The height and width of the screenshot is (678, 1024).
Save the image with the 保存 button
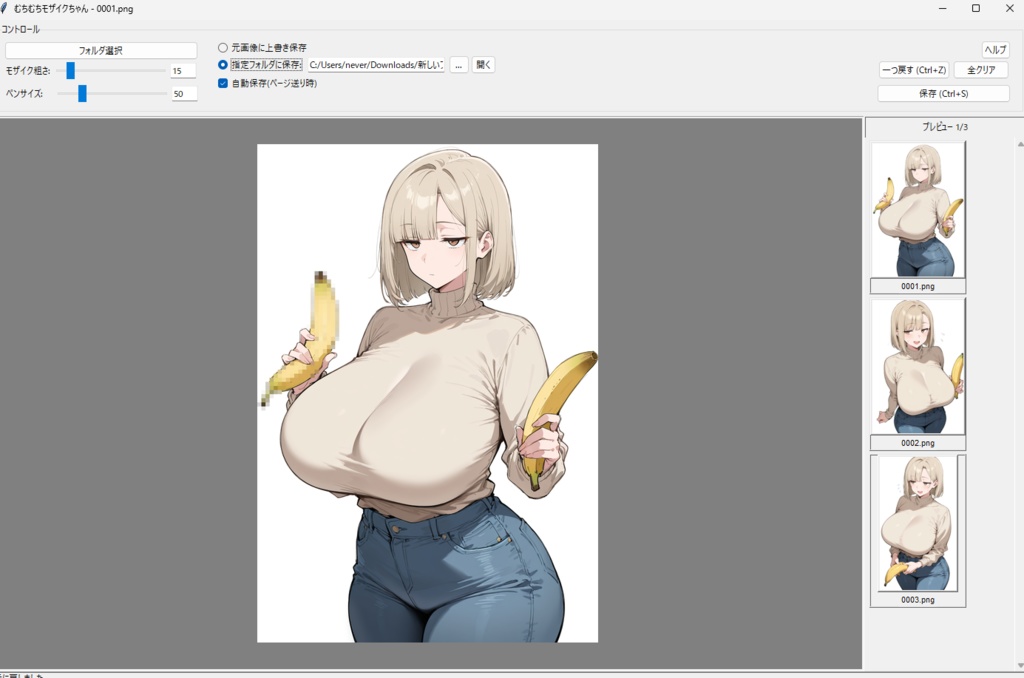tap(943, 93)
